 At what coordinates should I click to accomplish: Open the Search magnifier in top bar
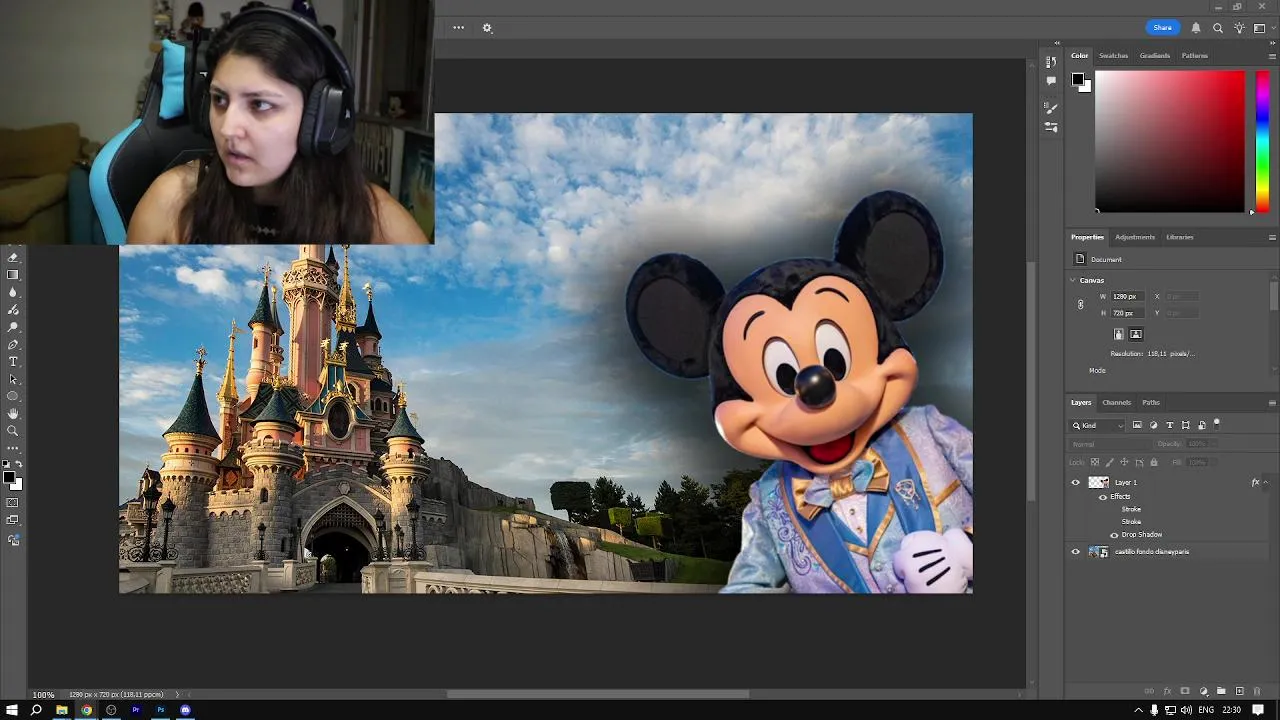click(1218, 28)
